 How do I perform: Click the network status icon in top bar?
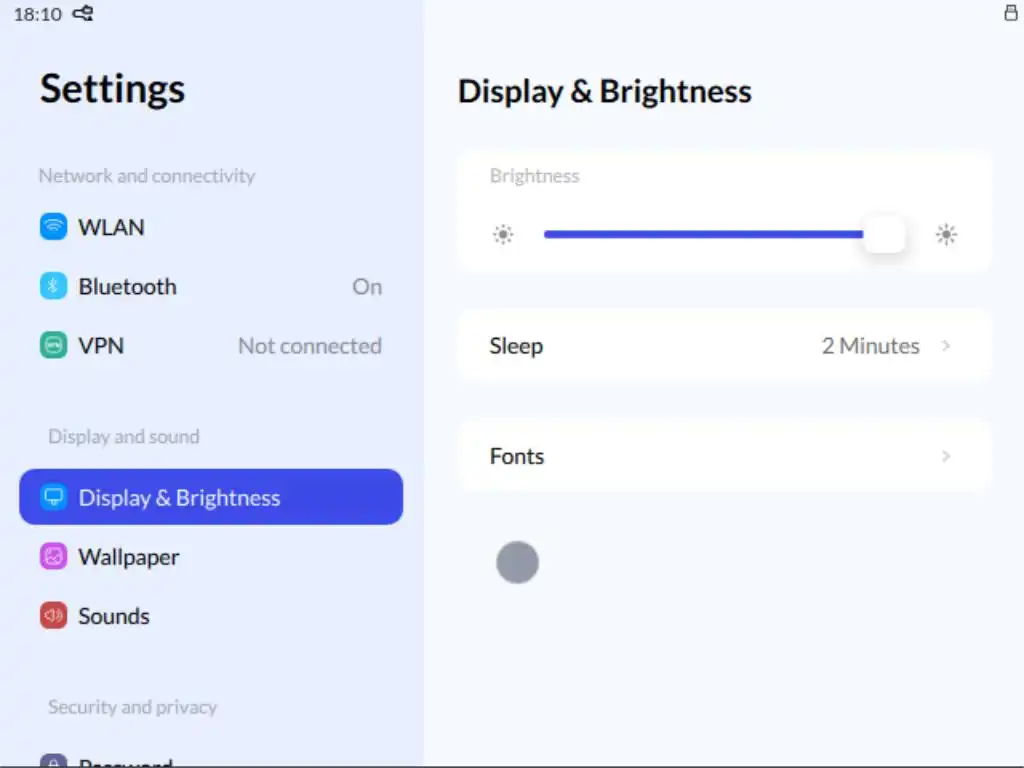84,14
